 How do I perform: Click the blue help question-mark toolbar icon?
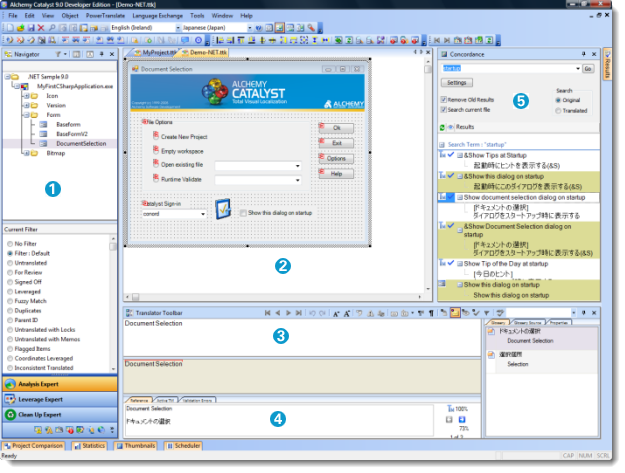pyautogui.click(x=259, y=28)
